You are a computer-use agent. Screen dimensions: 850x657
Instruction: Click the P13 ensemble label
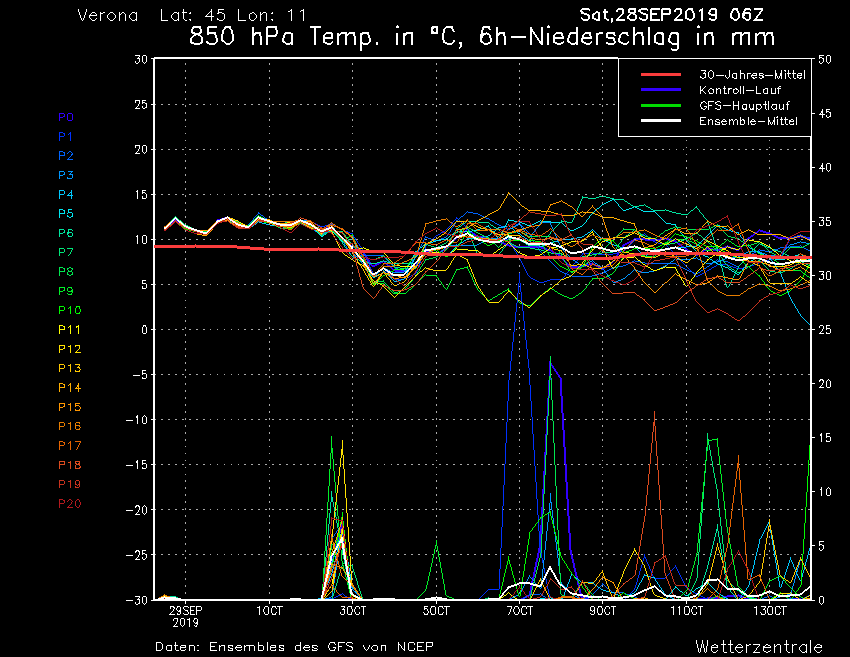[69, 368]
